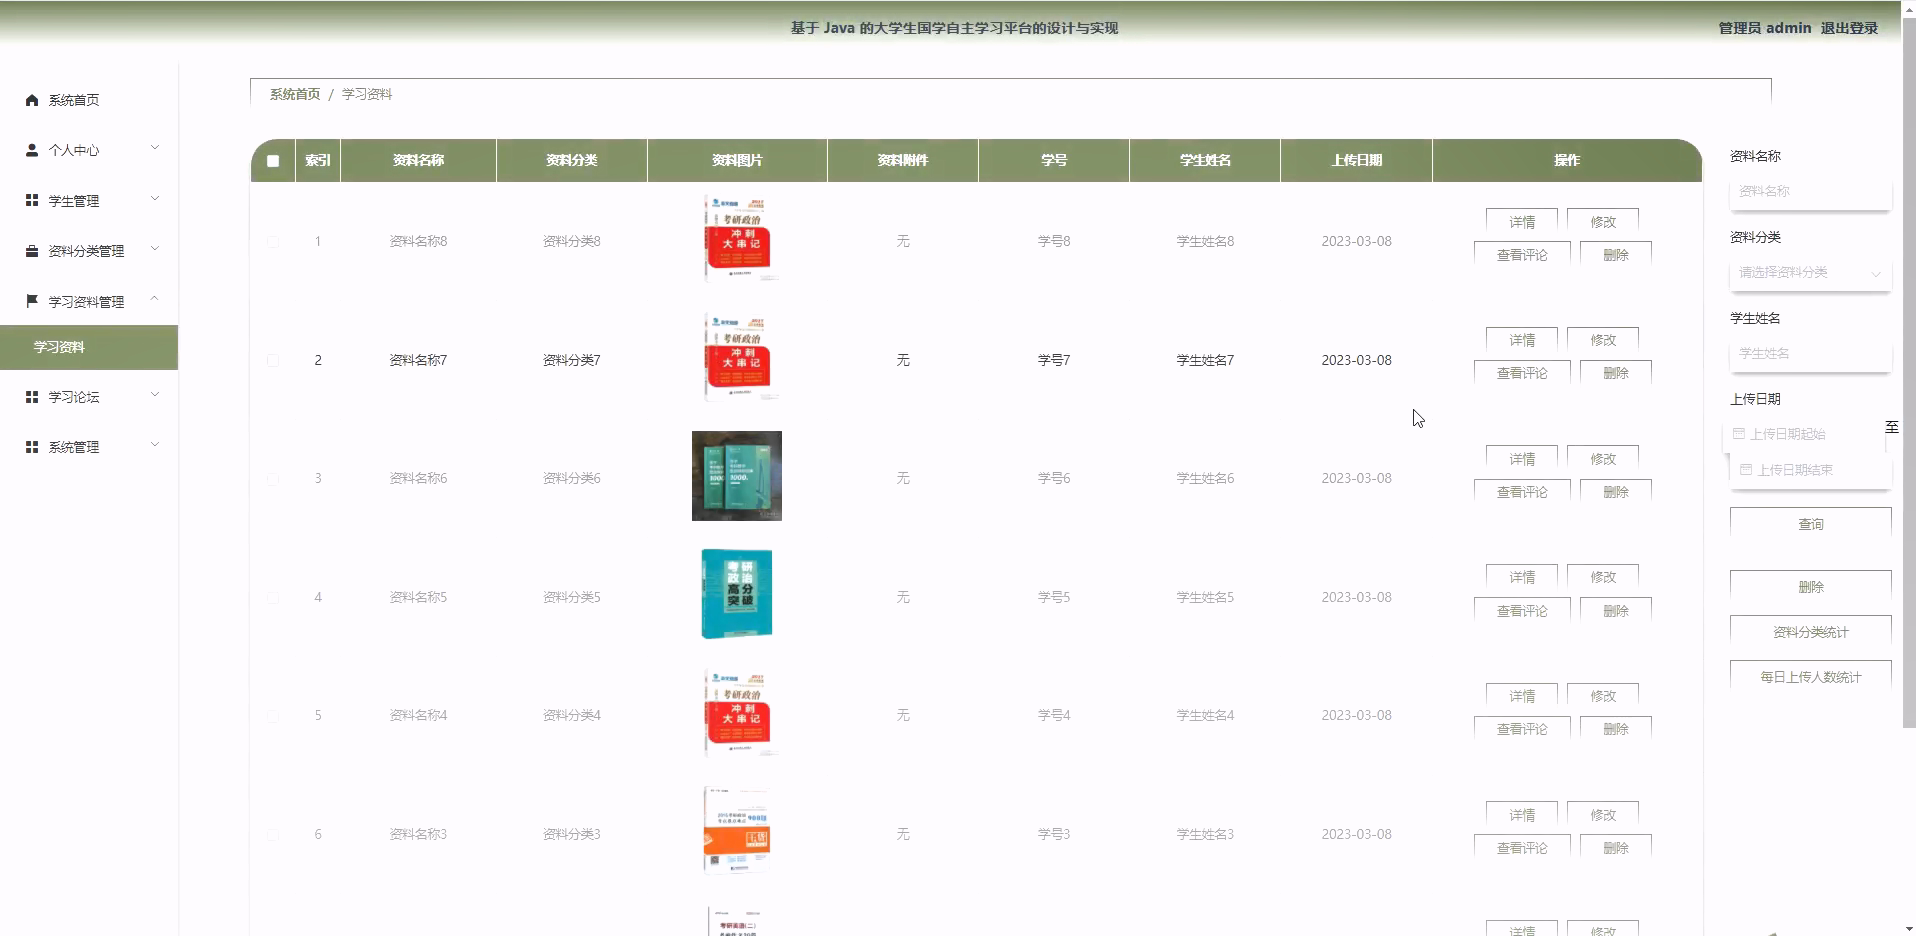The width and height of the screenshot is (1916, 936).
Task: Click 修改 for row 资料名称5
Action: [x=1603, y=577]
